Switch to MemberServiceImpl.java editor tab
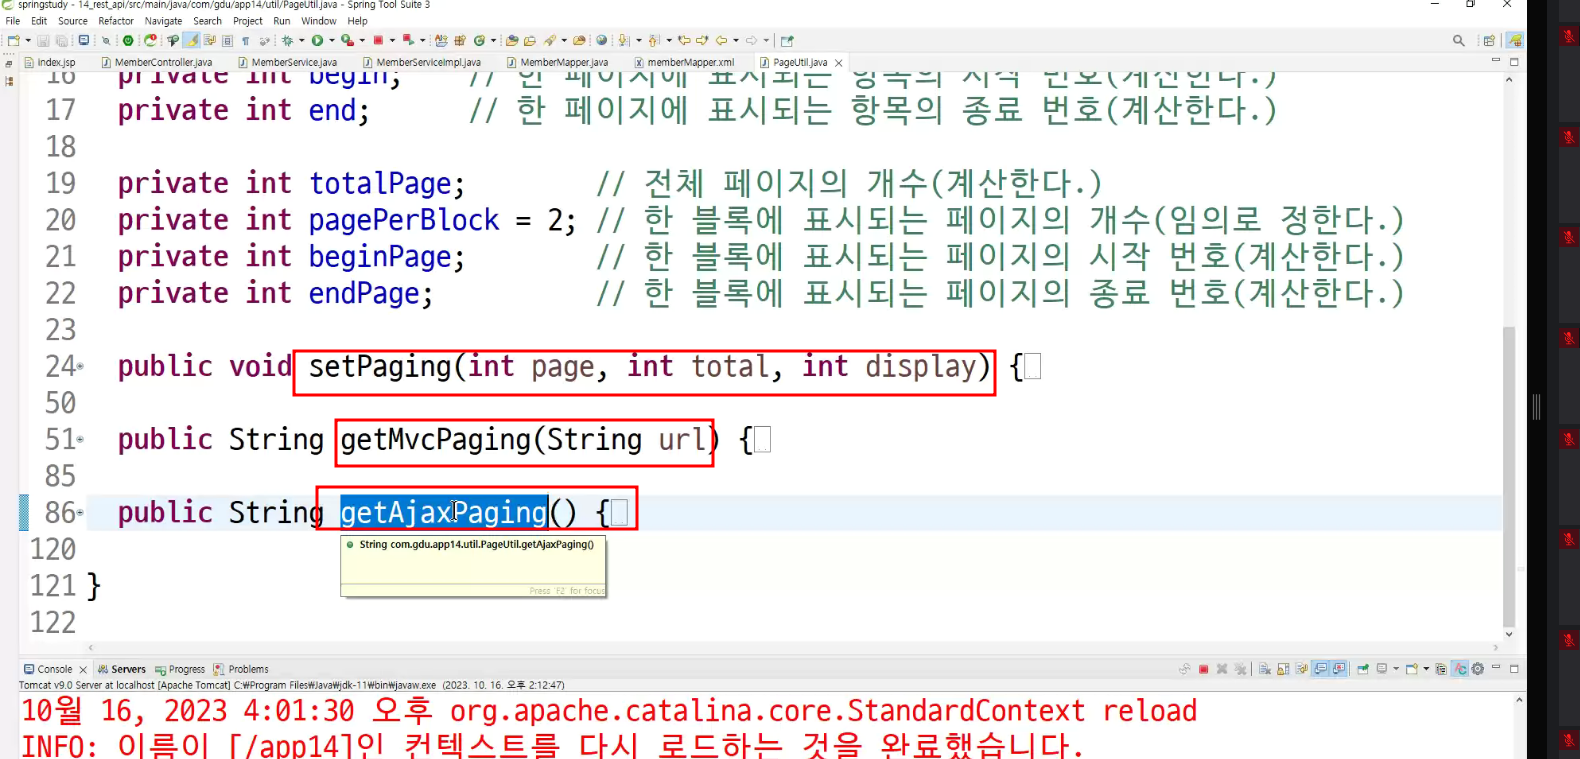Screen dimensions: 1580x759 click(x=422, y=62)
